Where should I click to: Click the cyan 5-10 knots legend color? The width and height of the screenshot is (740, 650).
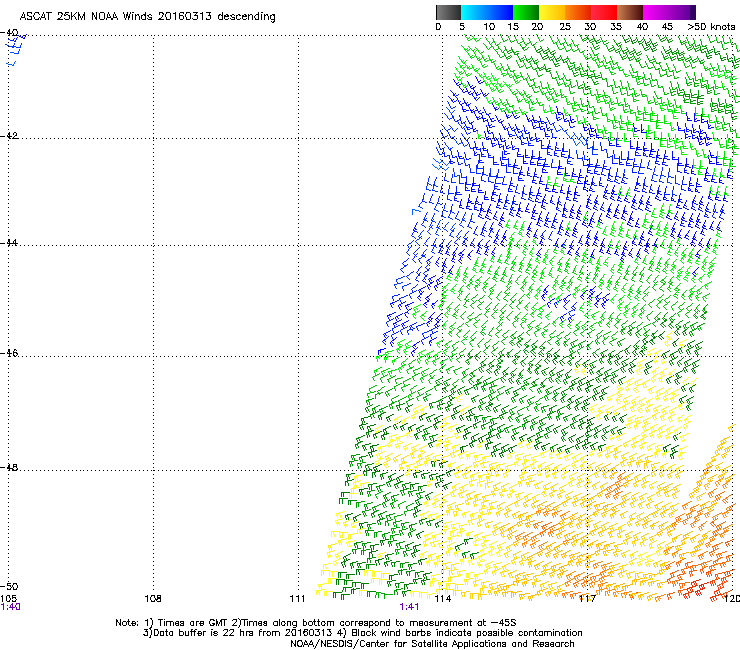pyautogui.click(x=474, y=12)
